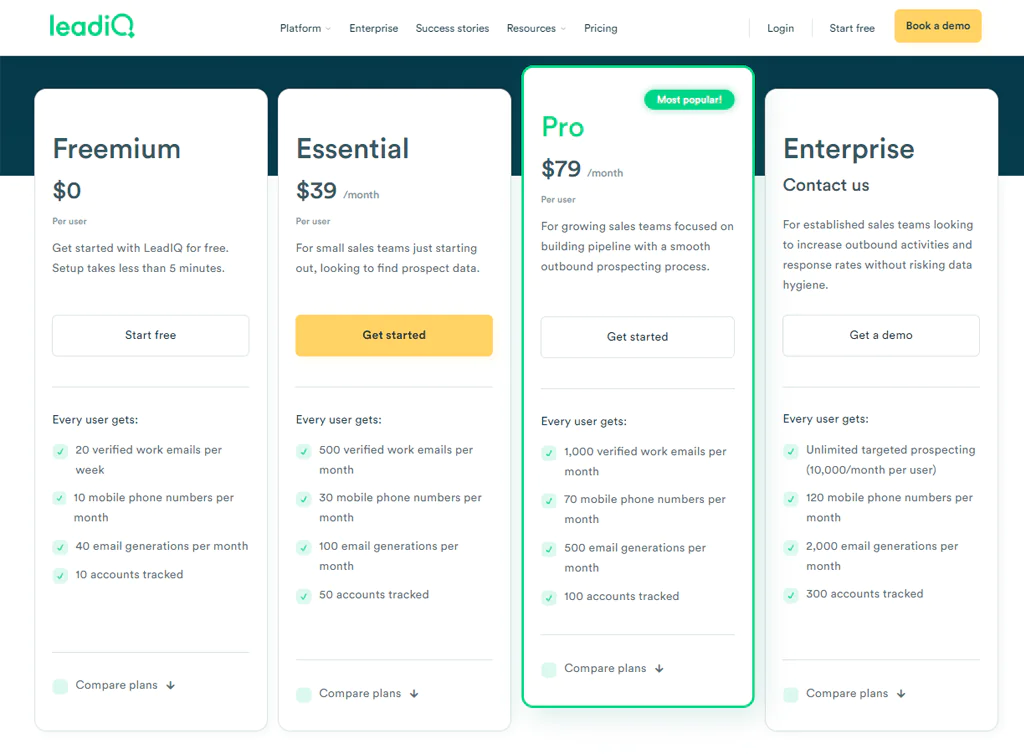Click the checkmark beside '2,000 email generations'
The width and height of the screenshot is (1024, 754).
(x=791, y=547)
